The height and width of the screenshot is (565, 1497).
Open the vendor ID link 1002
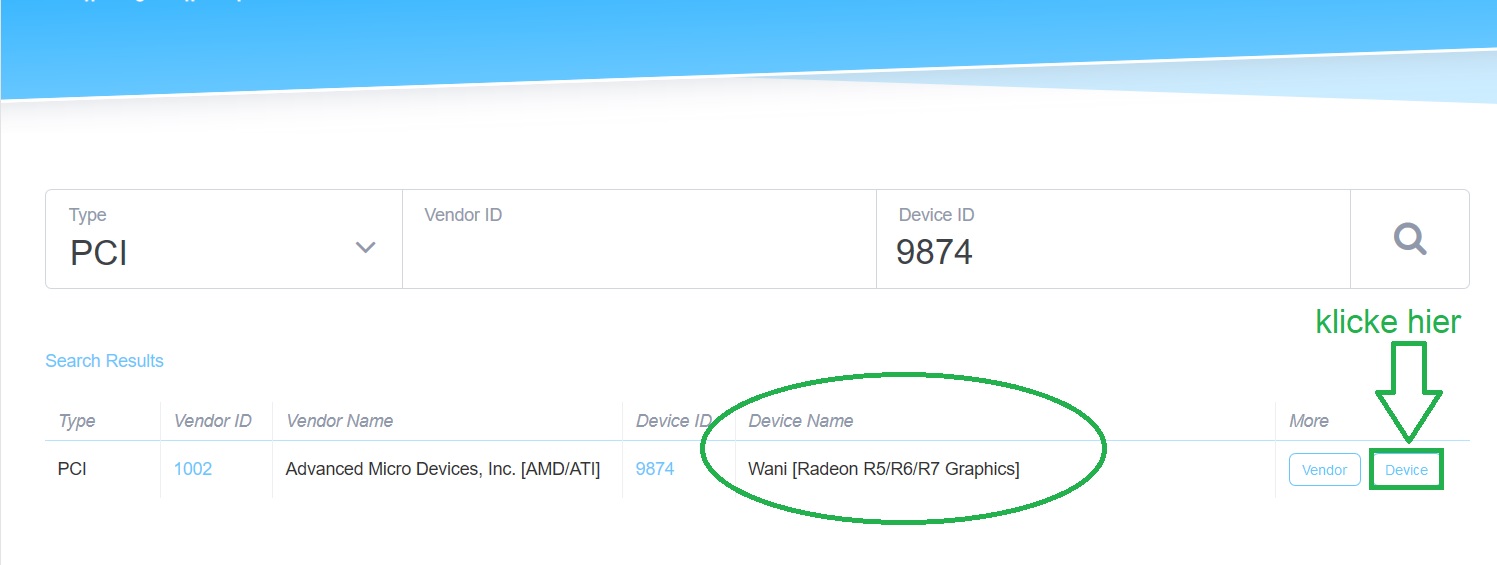[x=193, y=469]
